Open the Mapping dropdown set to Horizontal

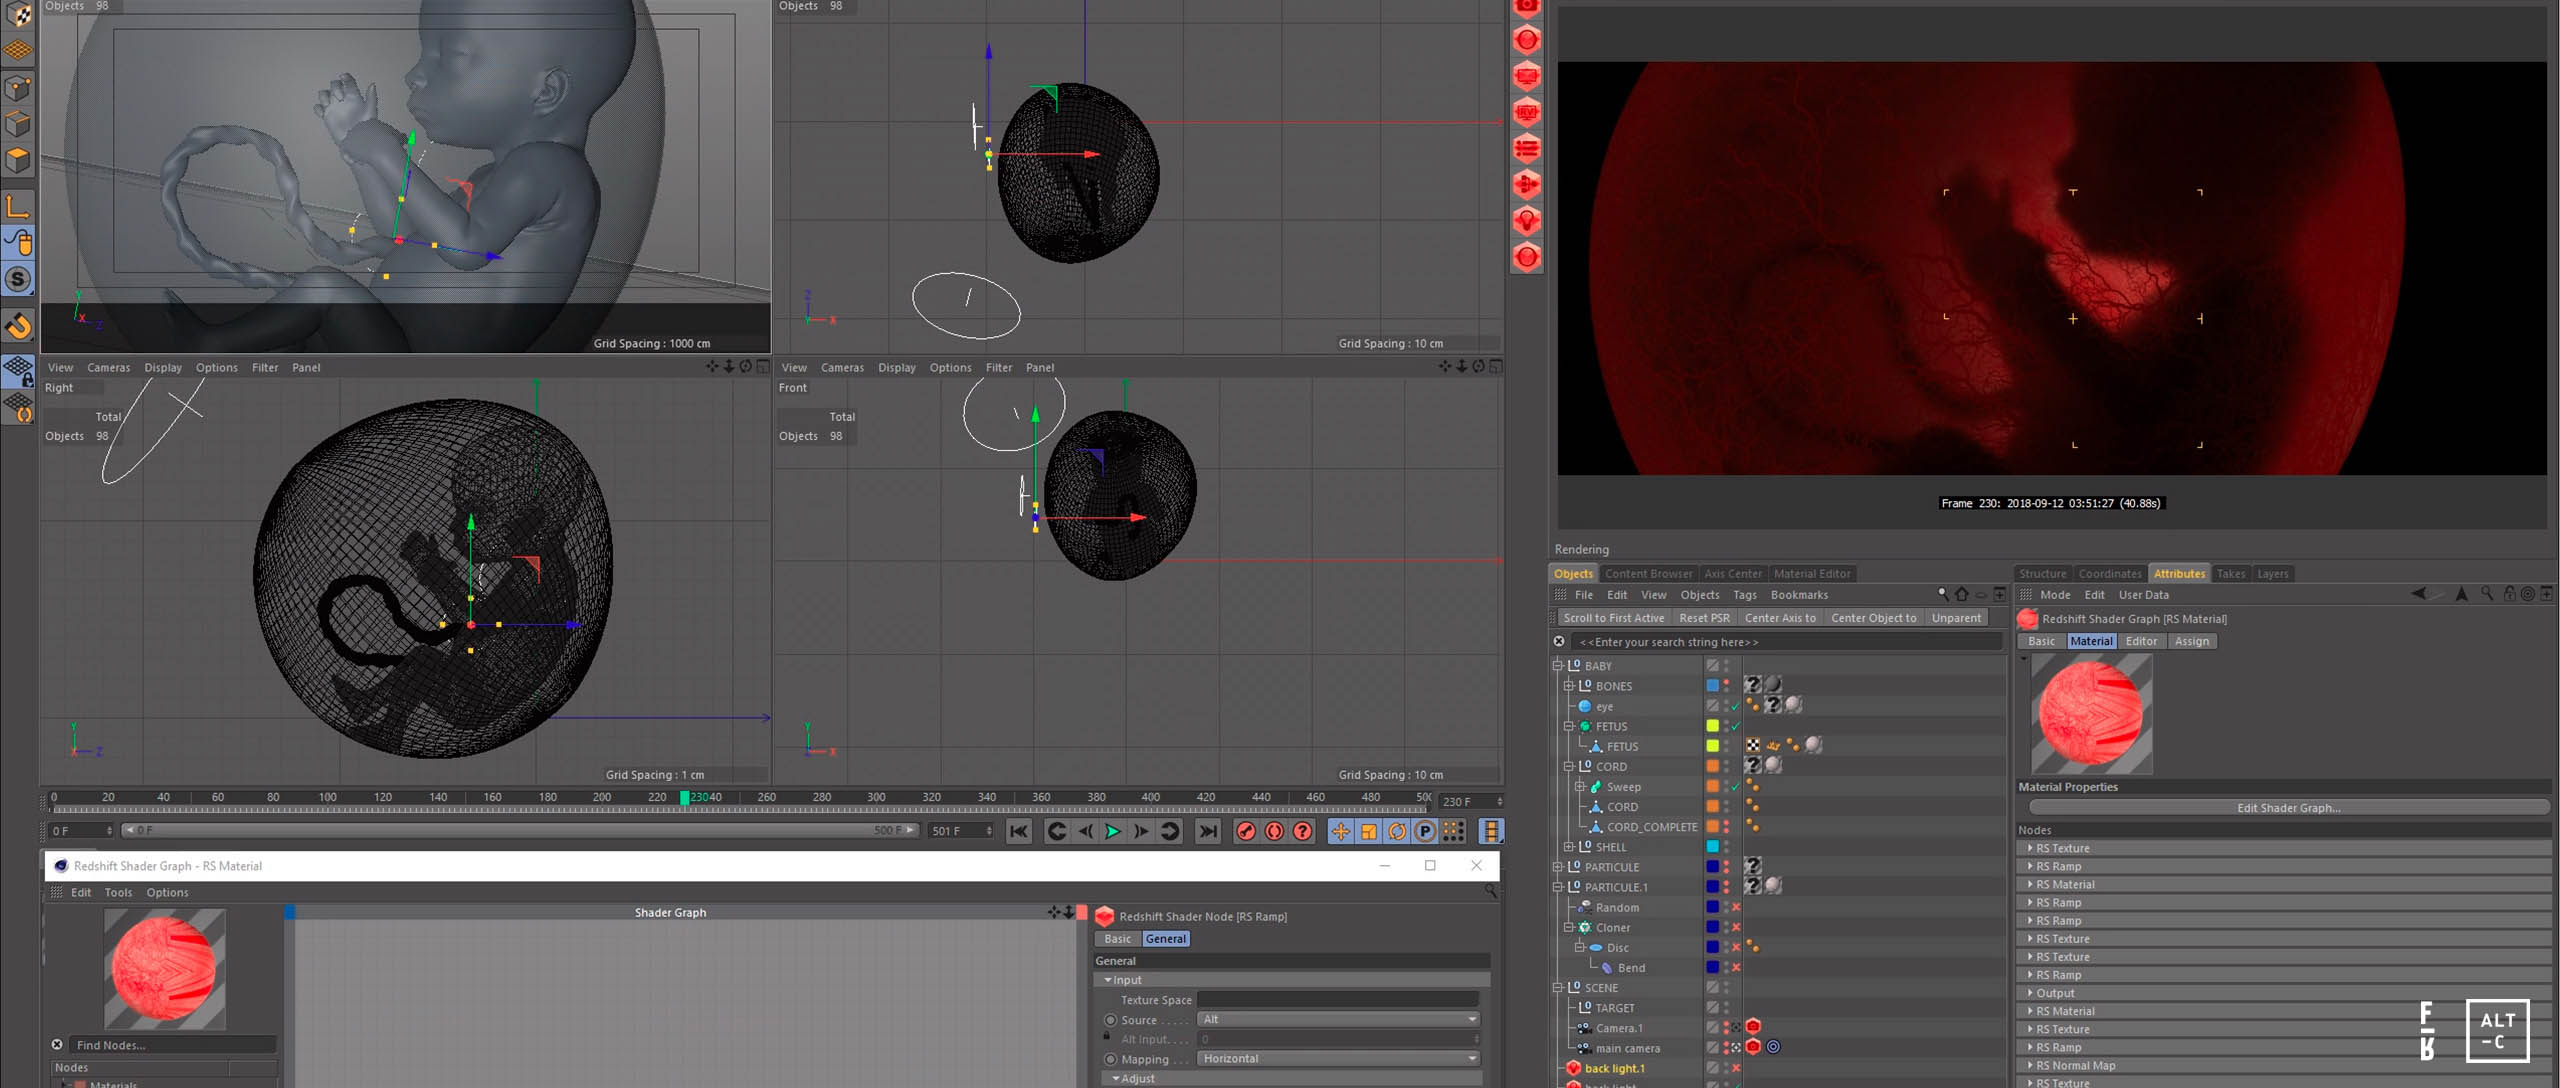[1338, 1058]
